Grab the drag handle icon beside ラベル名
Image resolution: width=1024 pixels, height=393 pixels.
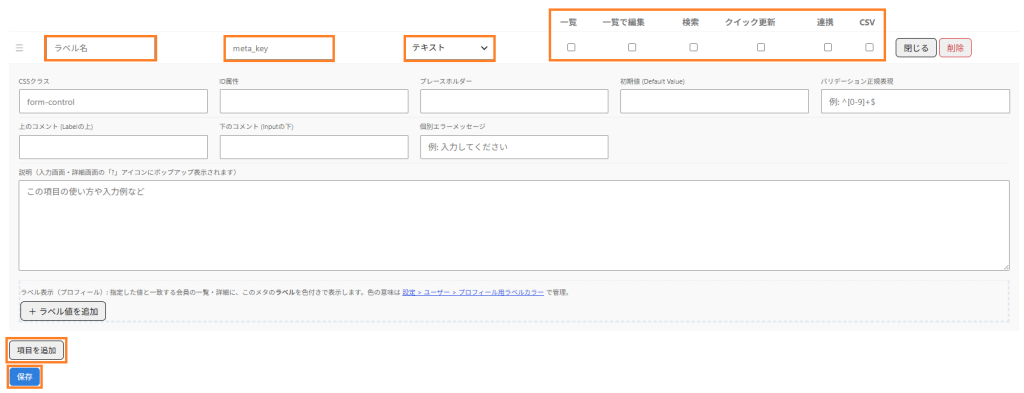(x=19, y=48)
